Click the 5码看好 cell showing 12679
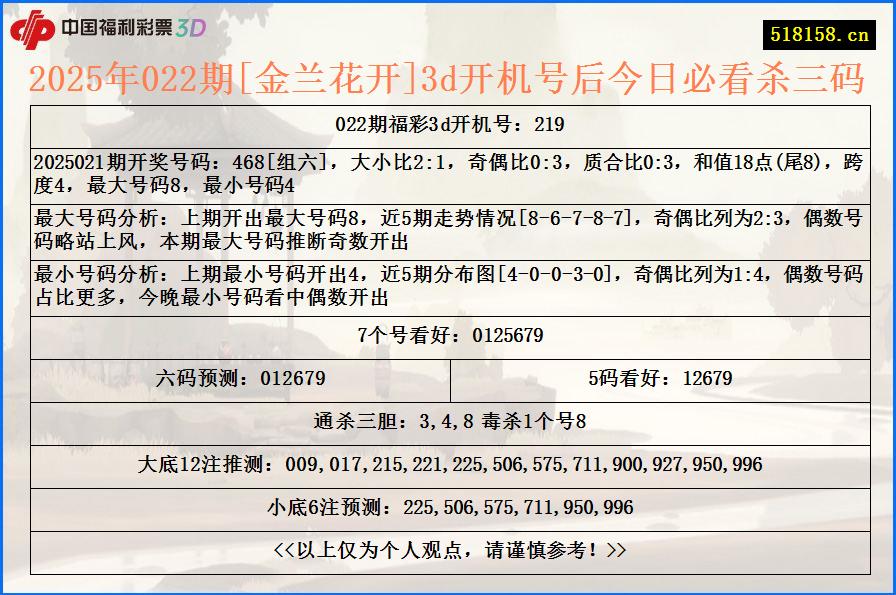This screenshot has height=595, width=896. [x=664, y=377]
